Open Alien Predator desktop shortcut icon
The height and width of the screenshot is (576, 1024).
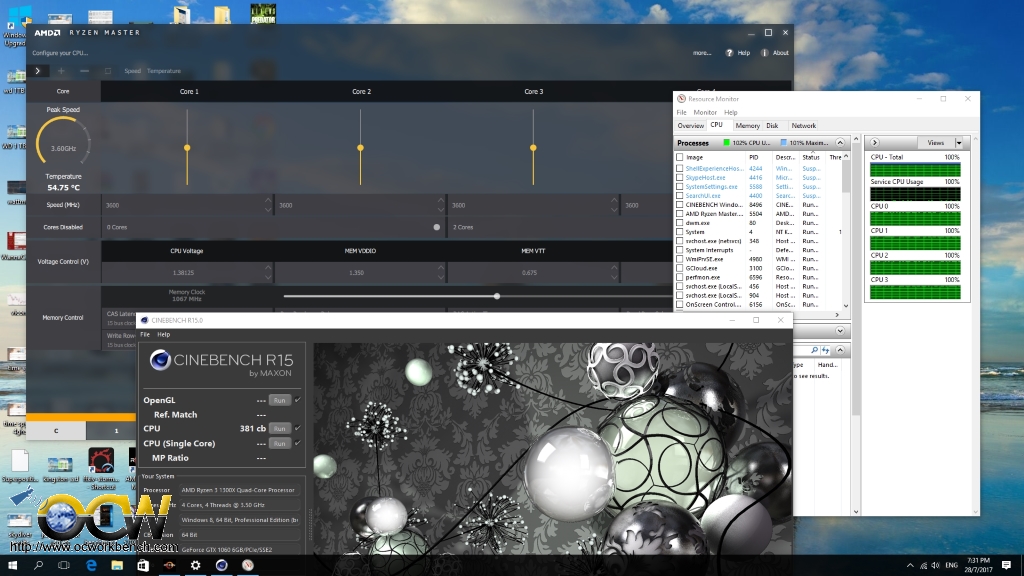tap(263, 13)
